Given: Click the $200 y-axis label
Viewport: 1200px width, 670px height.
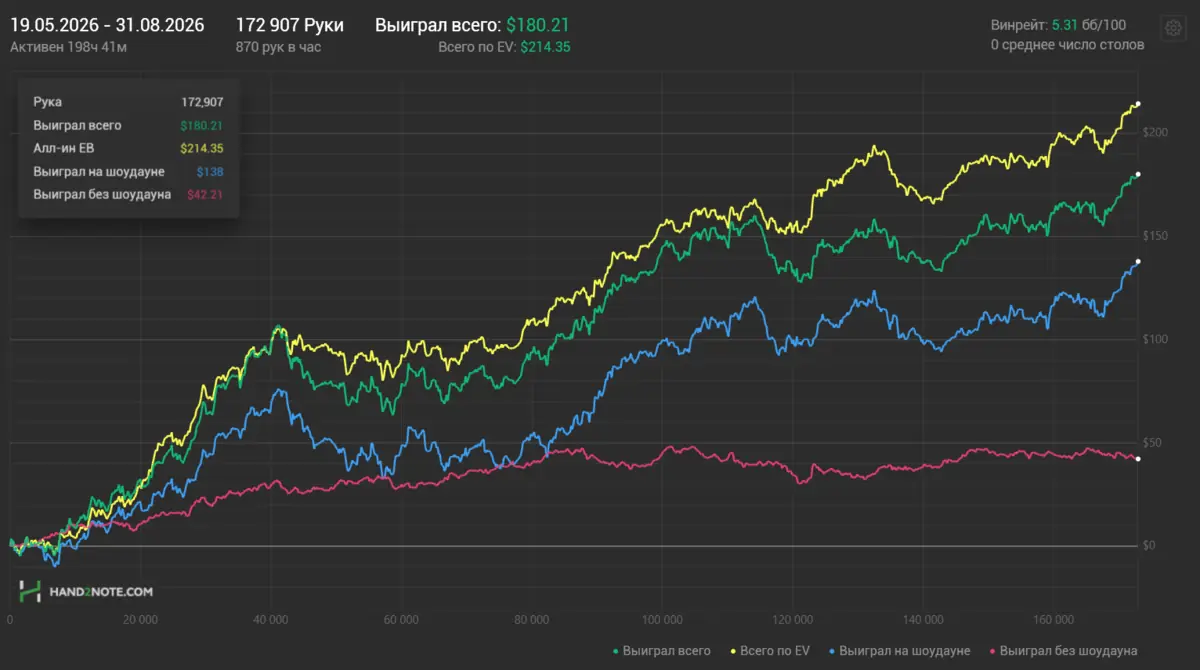Looking at the screenshot, I should click(x=1155, y=132).
